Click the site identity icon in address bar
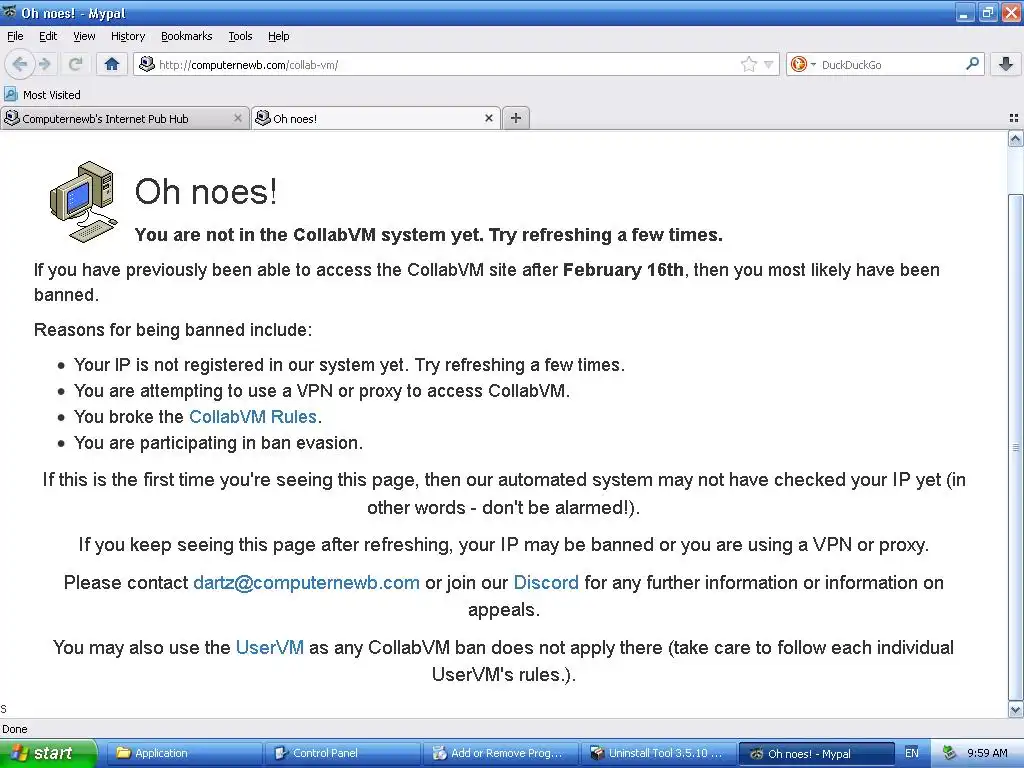The width and height of the screenshot is (1024, 768). point(147,64)
